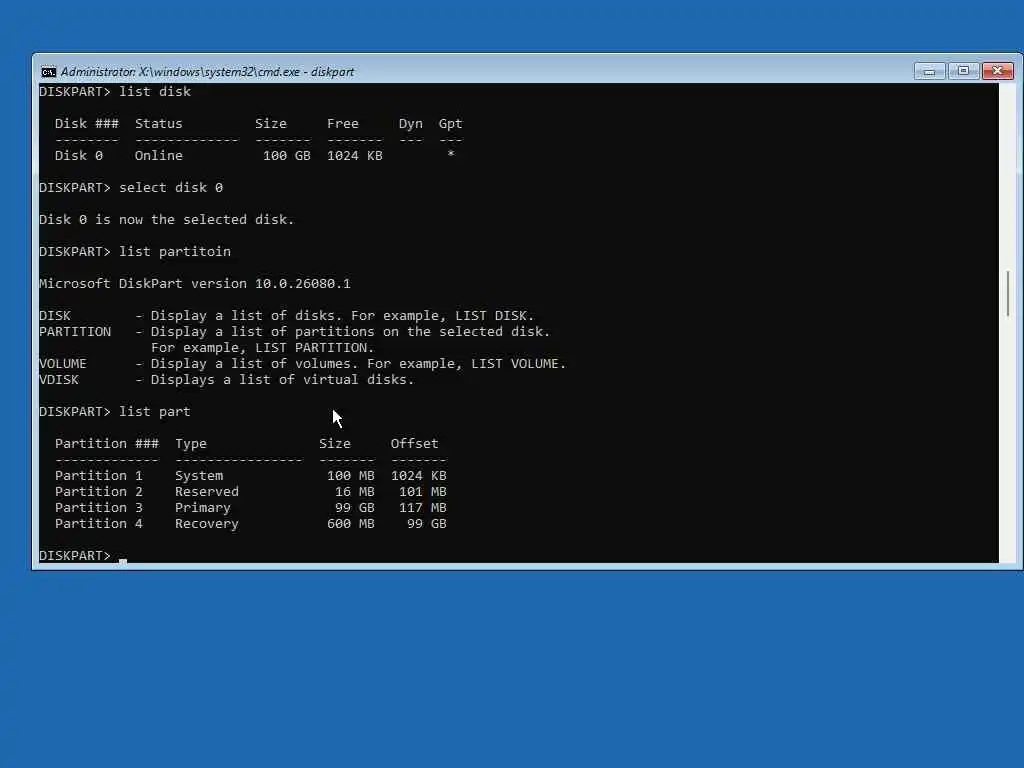Click the 'Partition 1' row label
The width and height of the screenshot is (1024, 768).
[x=99, y=475]
